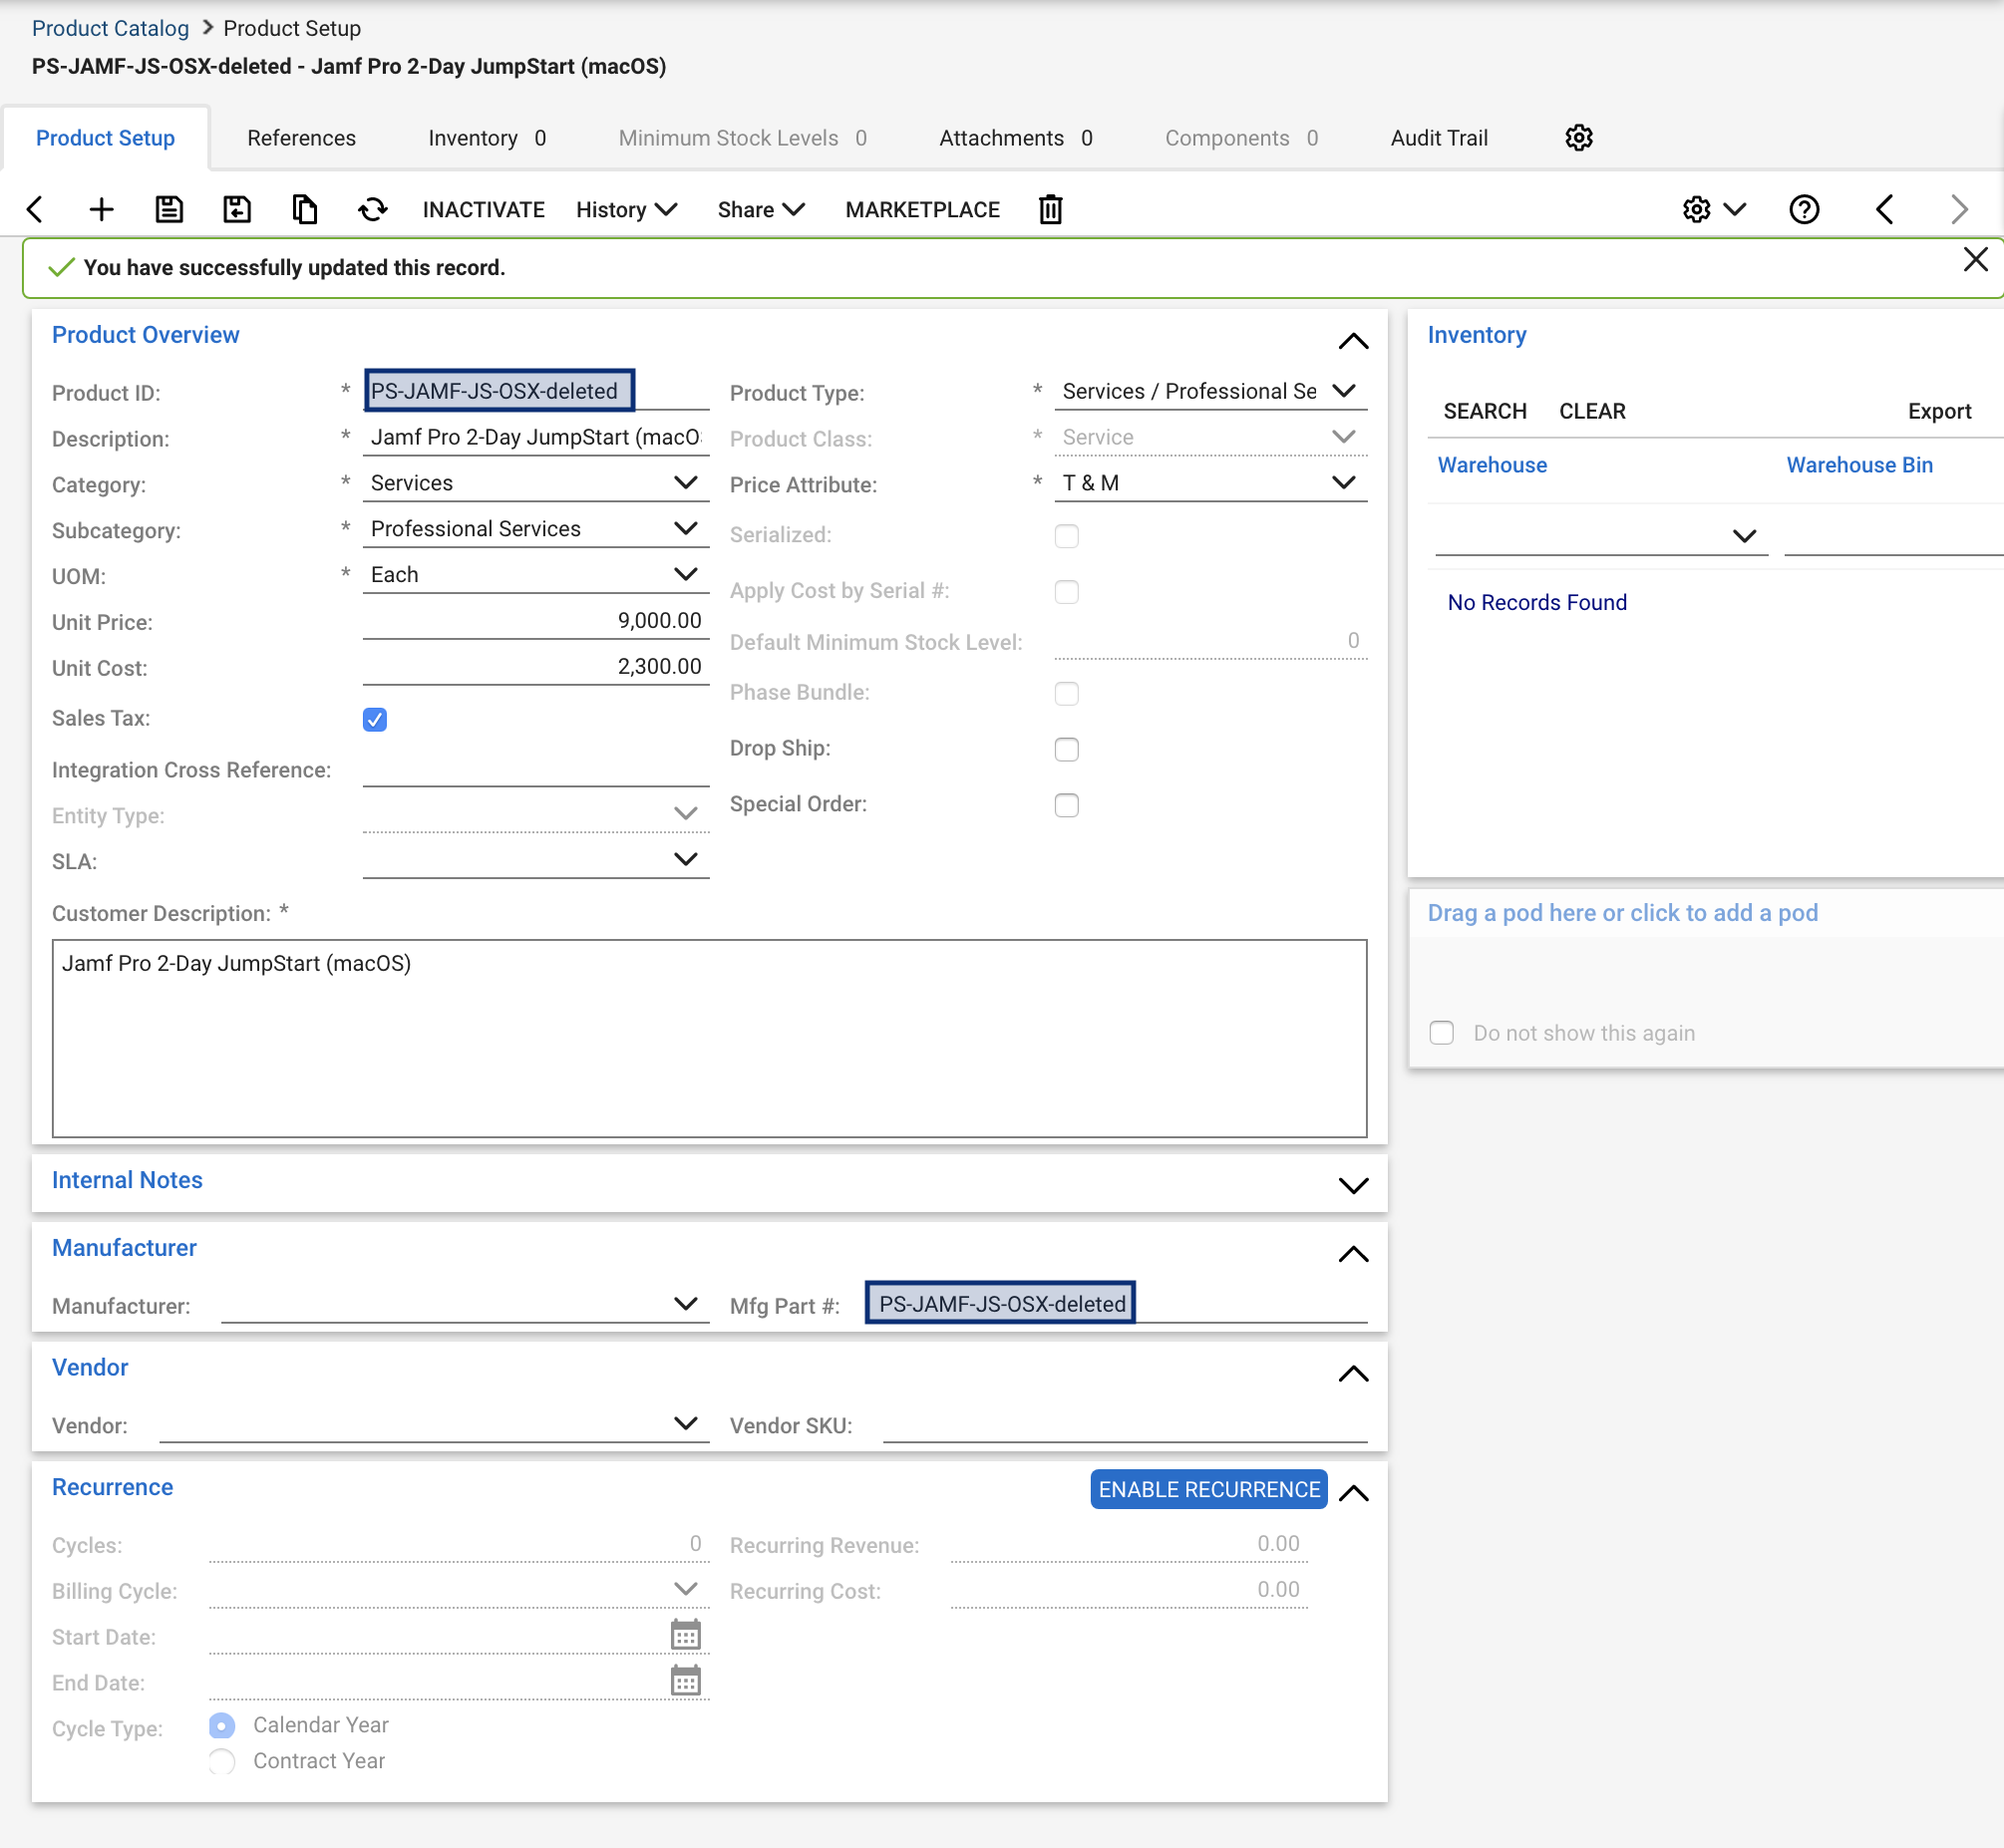
Task: Open the Share dropdown menu
Action: (761, 209)
